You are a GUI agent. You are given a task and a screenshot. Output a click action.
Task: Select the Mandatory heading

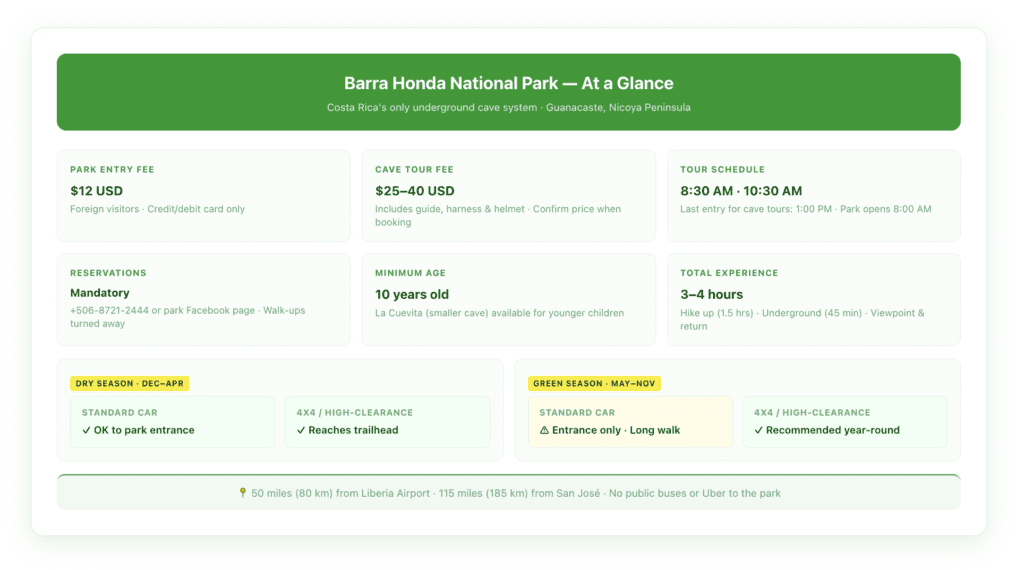100,293
